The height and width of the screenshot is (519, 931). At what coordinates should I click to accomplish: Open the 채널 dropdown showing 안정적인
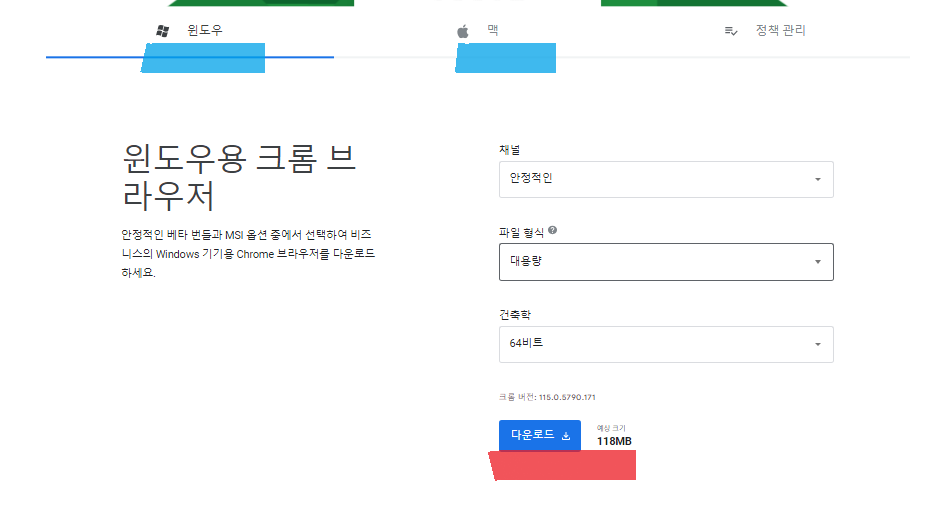click(666, 179)
